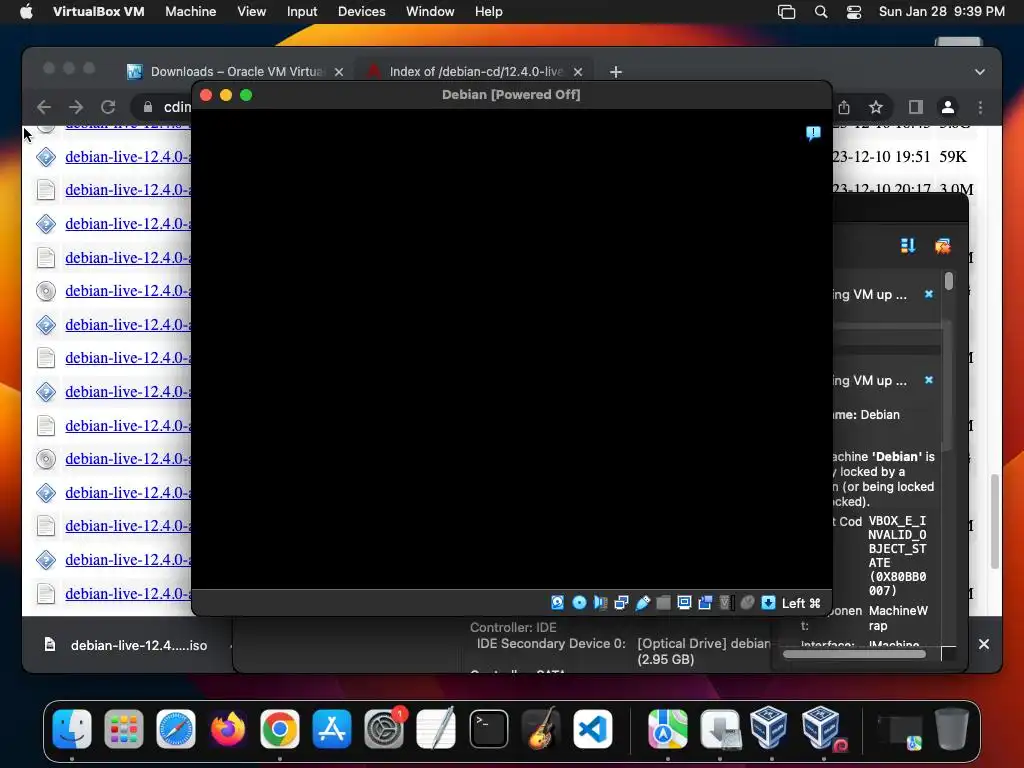Click the notification panel horizontal scrollbar
The height and width of the screenshot is (768, 1024).
click(x=854, y=654)
